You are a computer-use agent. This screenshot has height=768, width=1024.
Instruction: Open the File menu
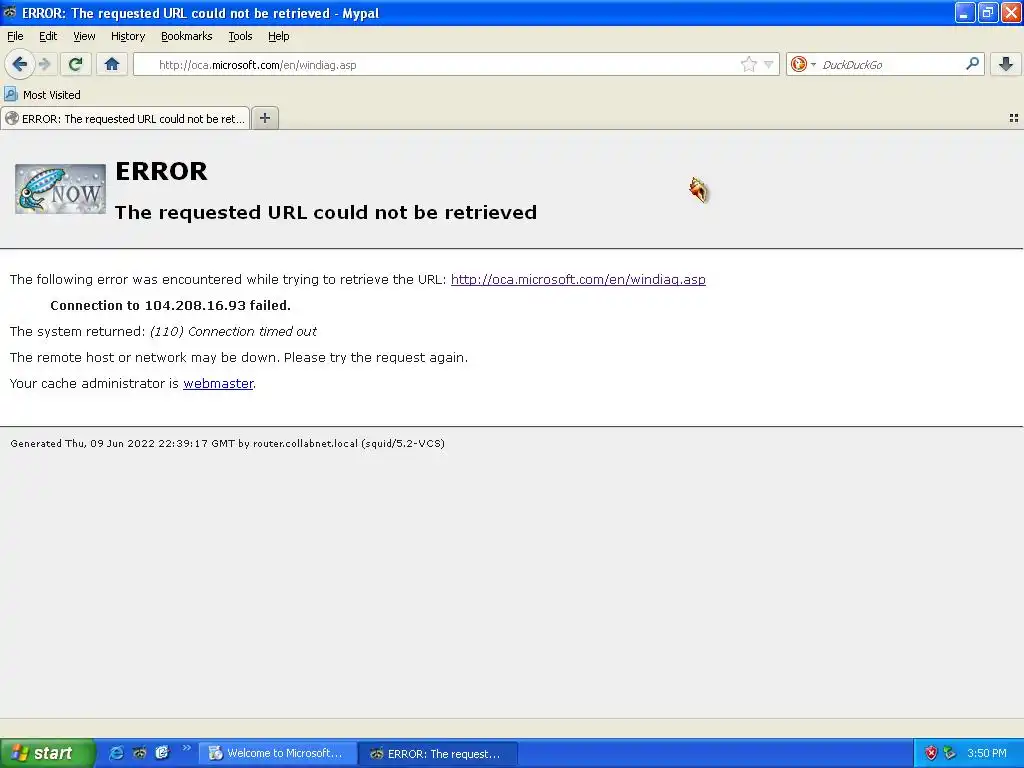pyautogui.click(x=15, y=36)
